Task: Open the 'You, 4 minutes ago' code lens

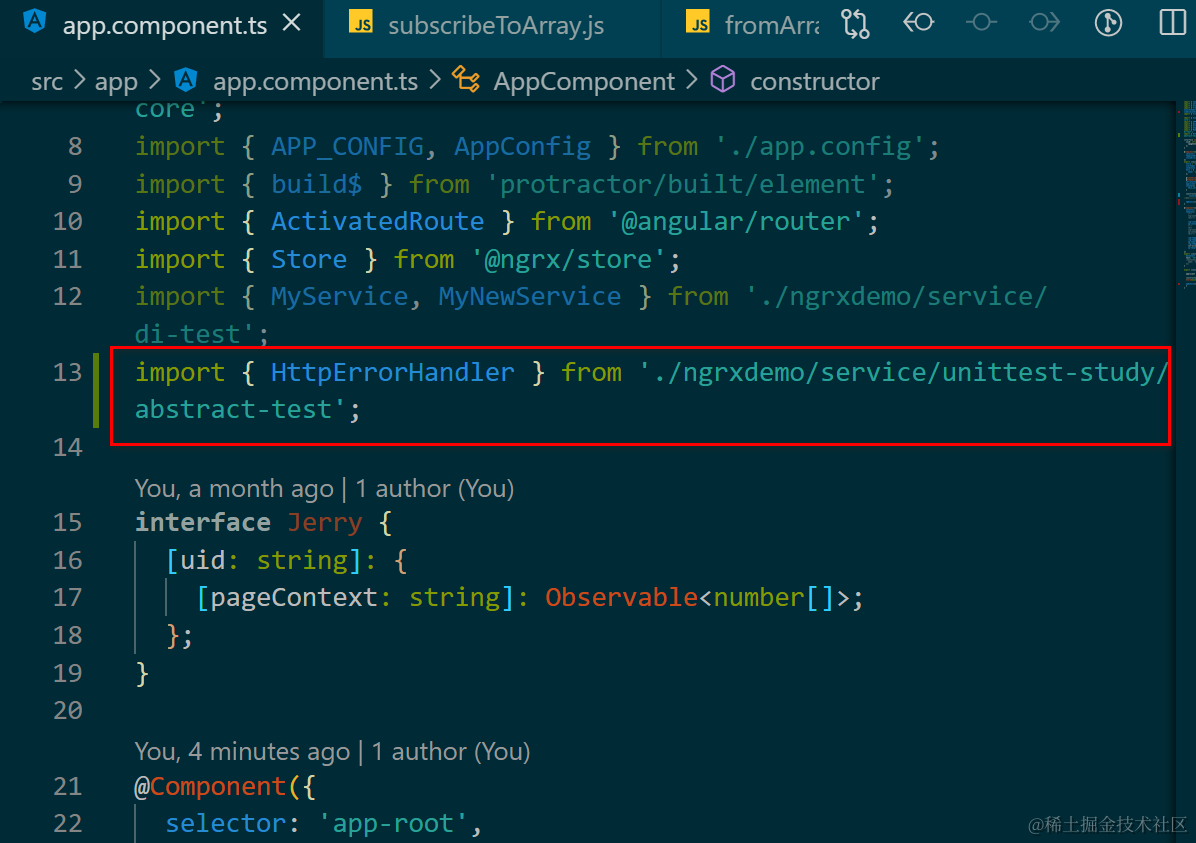Action: pos(332,751)
